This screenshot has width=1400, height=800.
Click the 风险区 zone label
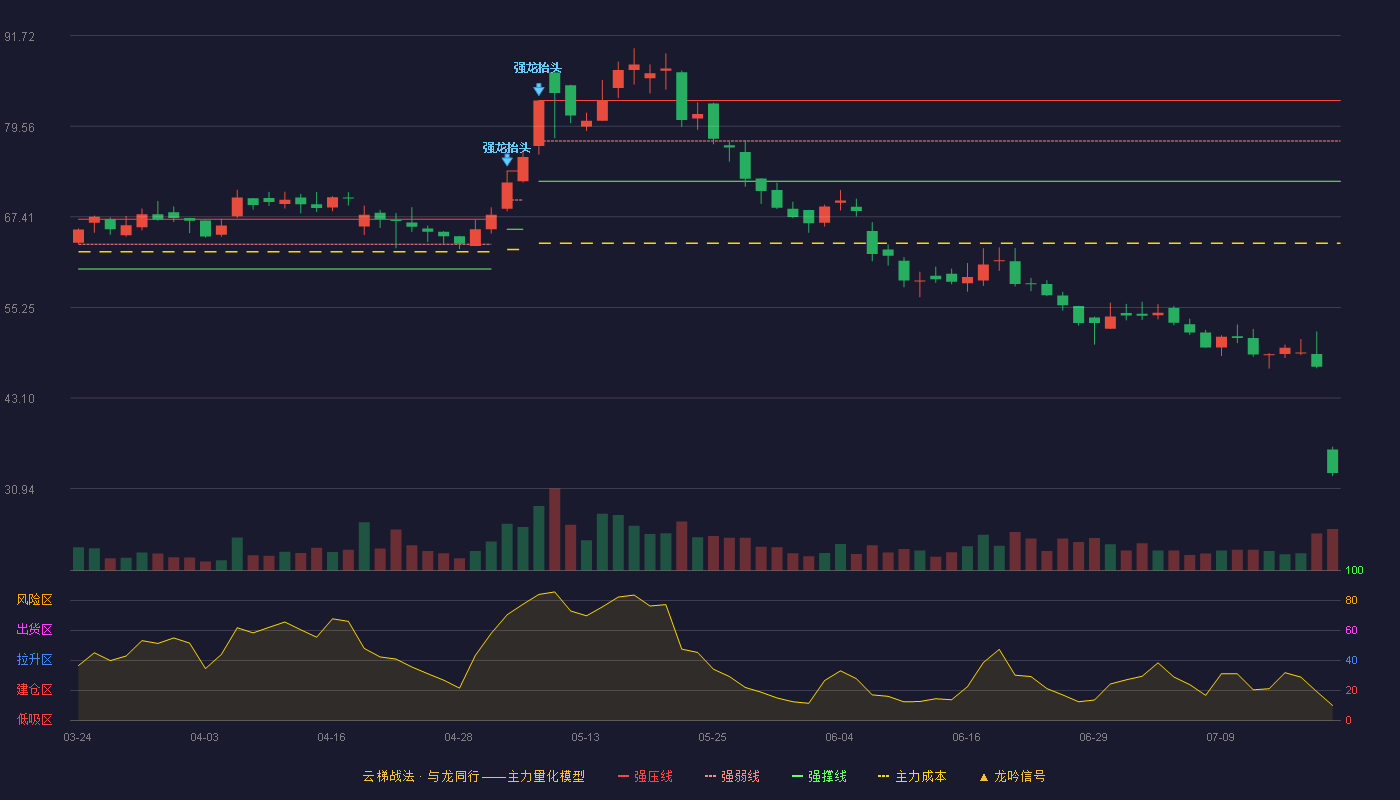(34, 600)
